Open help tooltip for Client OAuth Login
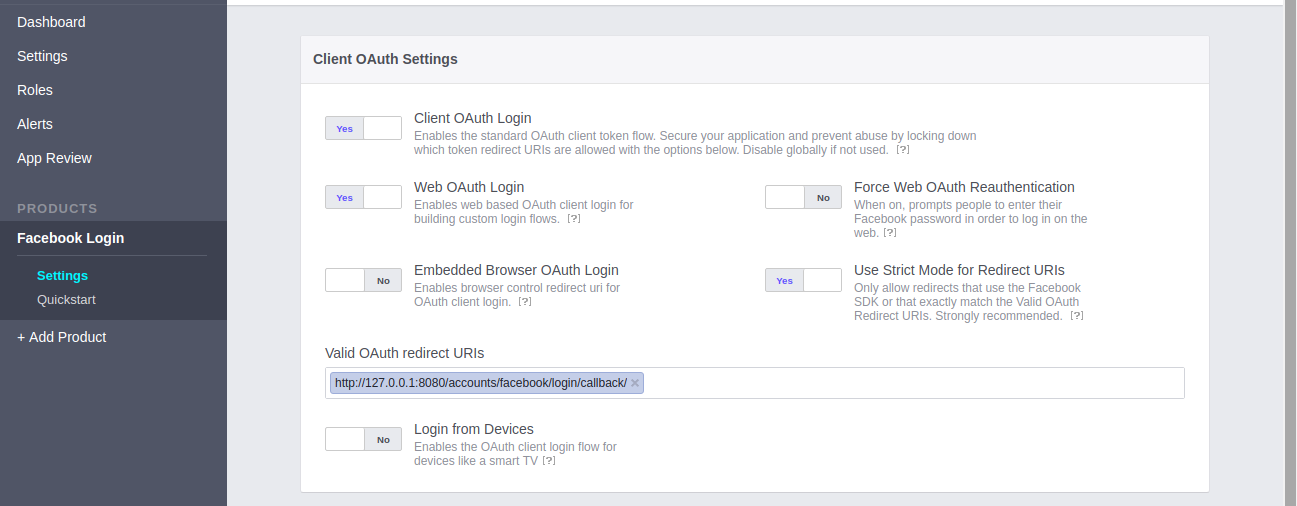Screen dimensions: 1297x506 pos(902,150)
